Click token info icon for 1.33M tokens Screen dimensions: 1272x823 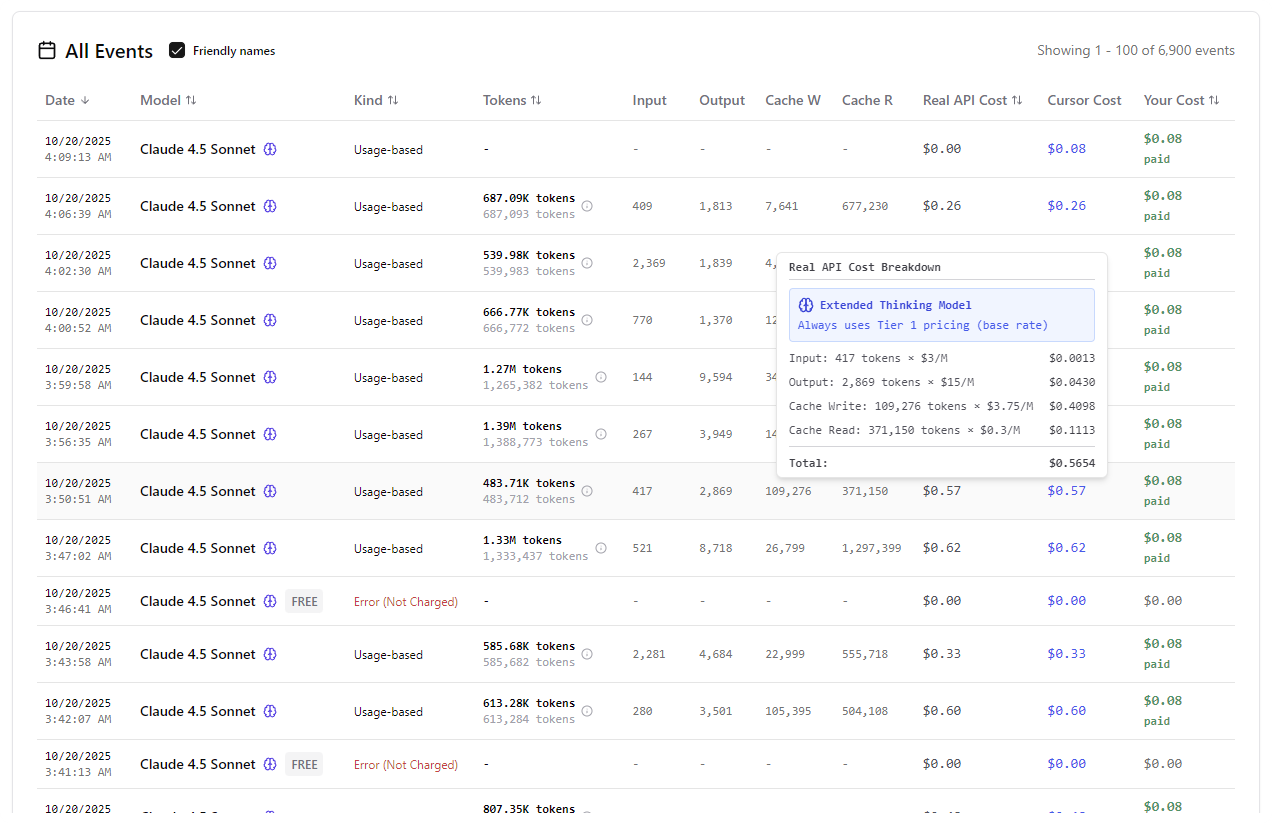tap(601, 548)
